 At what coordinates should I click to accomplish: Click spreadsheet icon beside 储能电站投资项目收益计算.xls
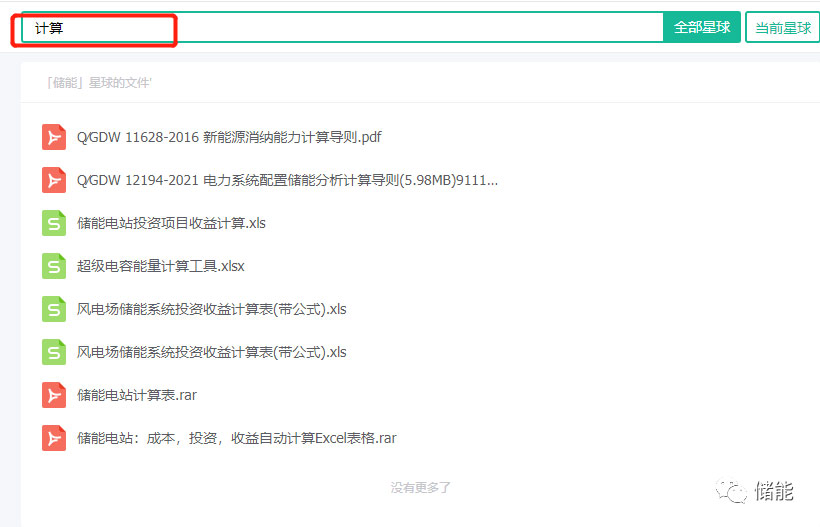(54, 223)
